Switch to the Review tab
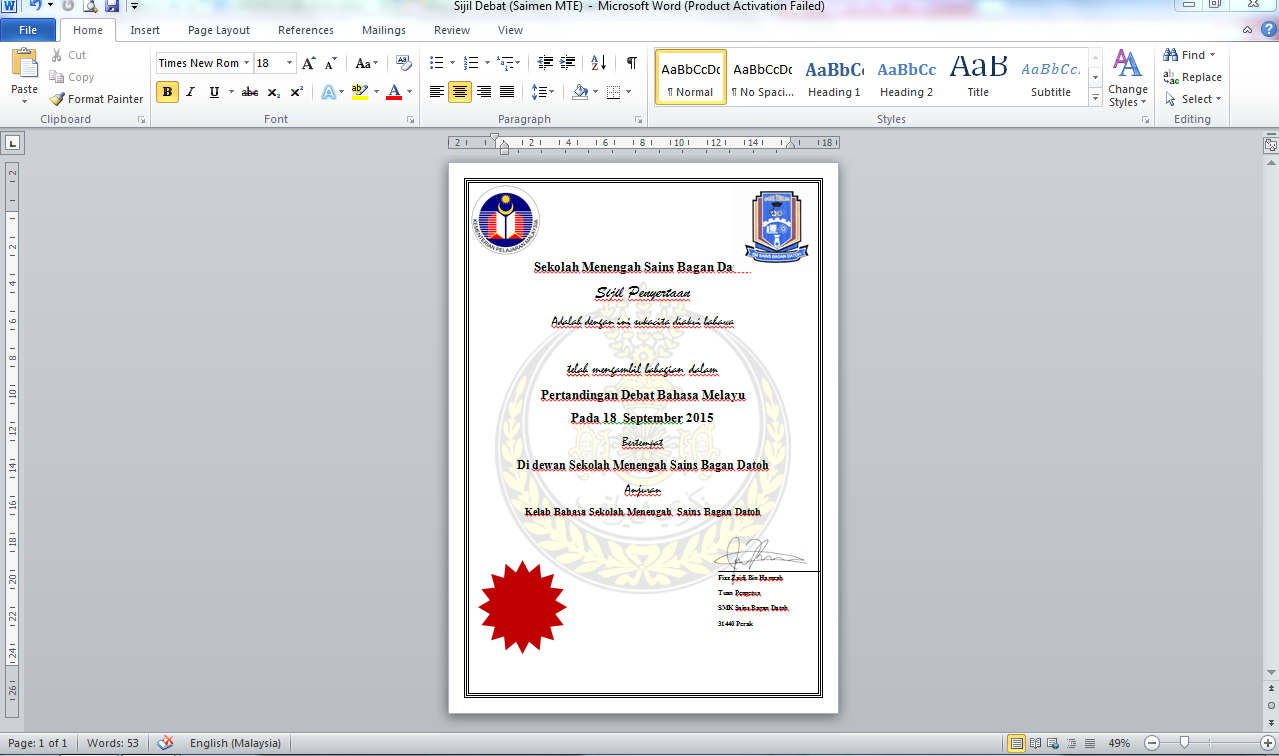Screen dimensions: 1279x756 click(x=452, y=30)
